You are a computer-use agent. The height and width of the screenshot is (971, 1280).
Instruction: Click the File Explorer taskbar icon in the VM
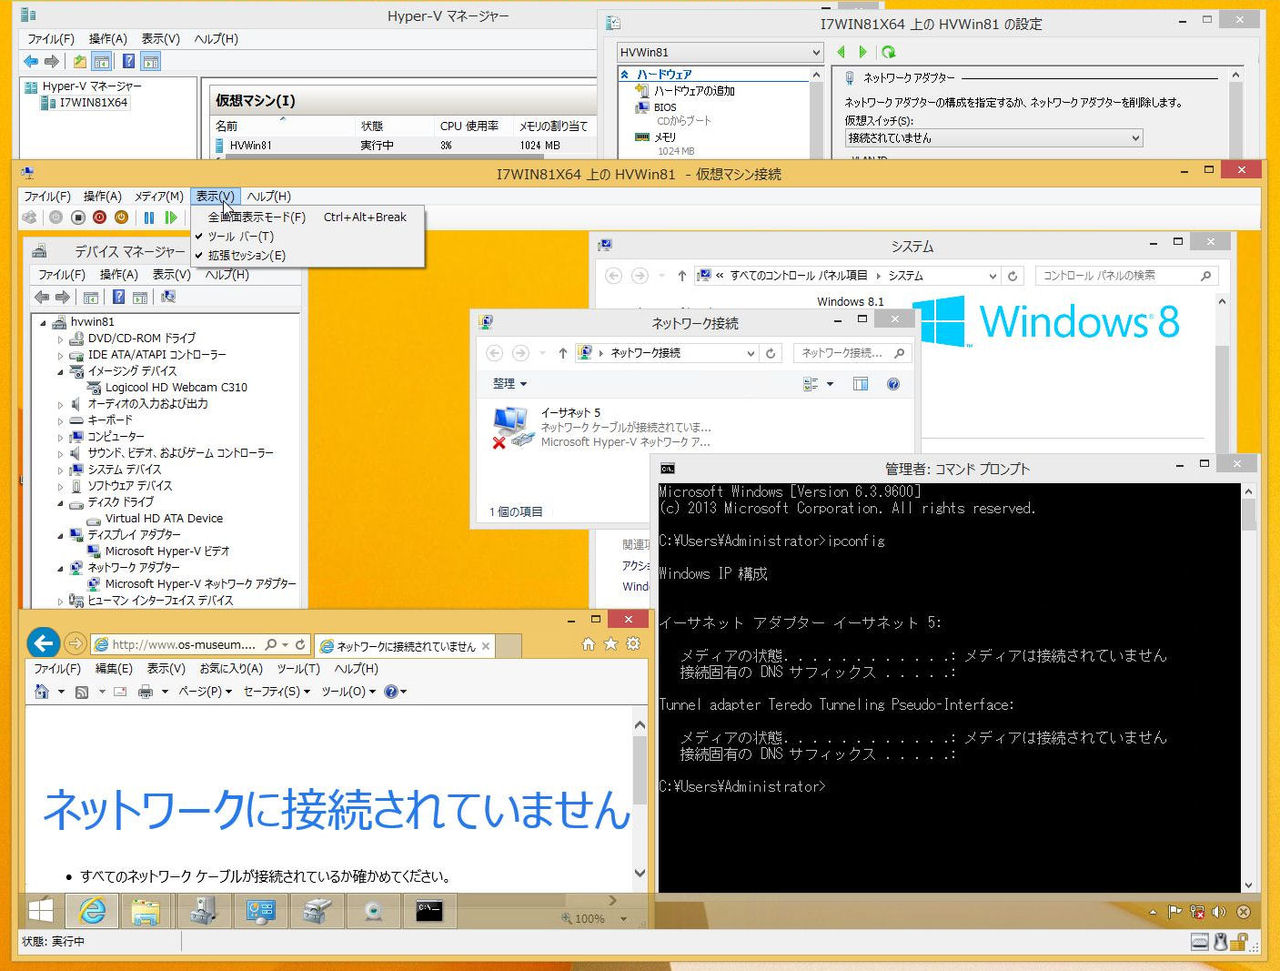(x=146, y=910)
